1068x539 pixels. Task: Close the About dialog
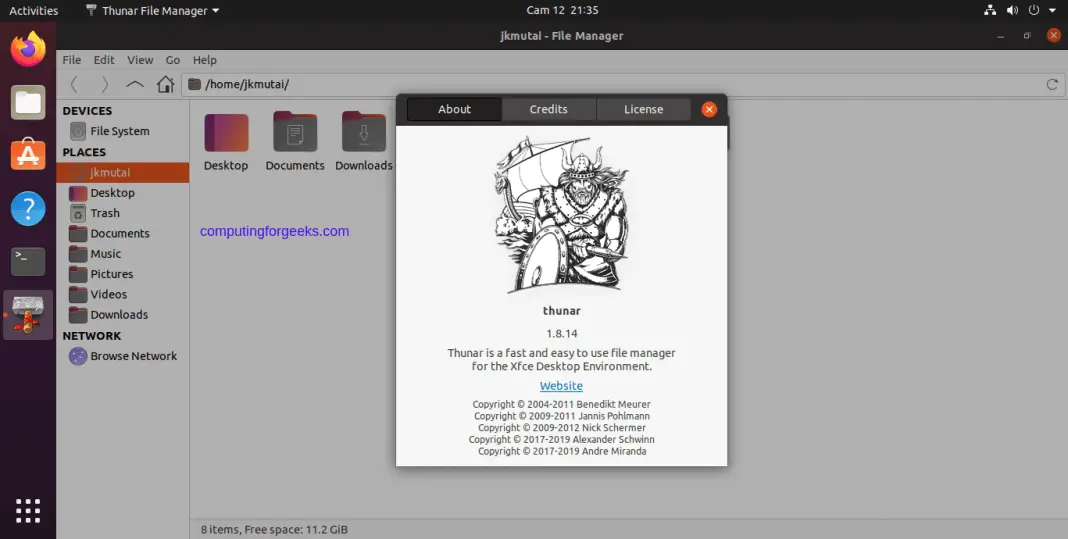[x=709, y=109]
